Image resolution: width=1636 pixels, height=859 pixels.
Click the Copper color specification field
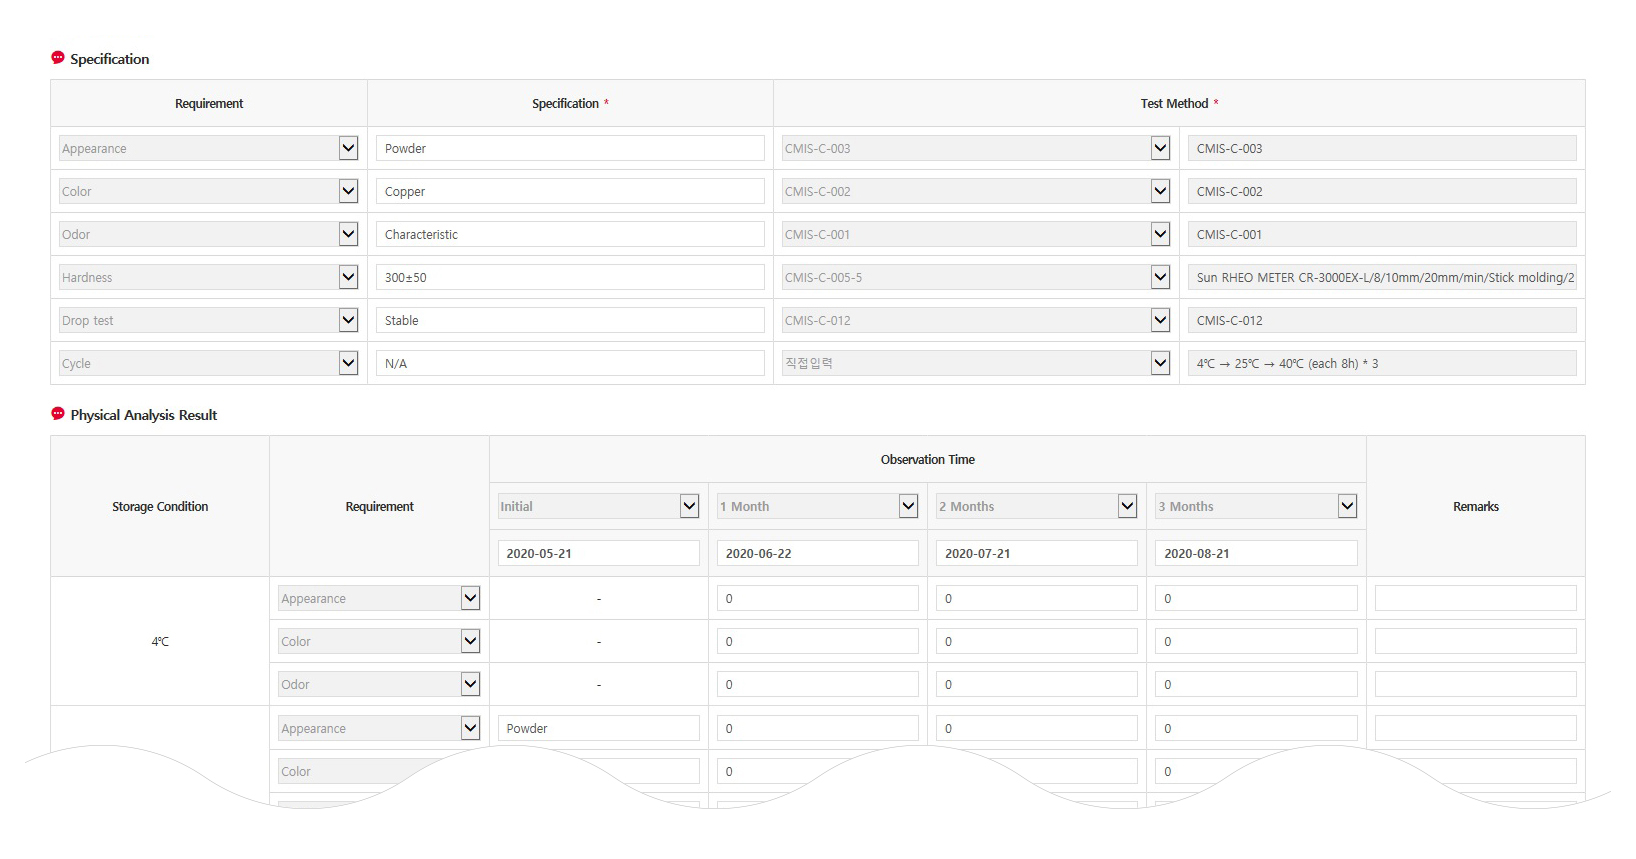(570, 191)
